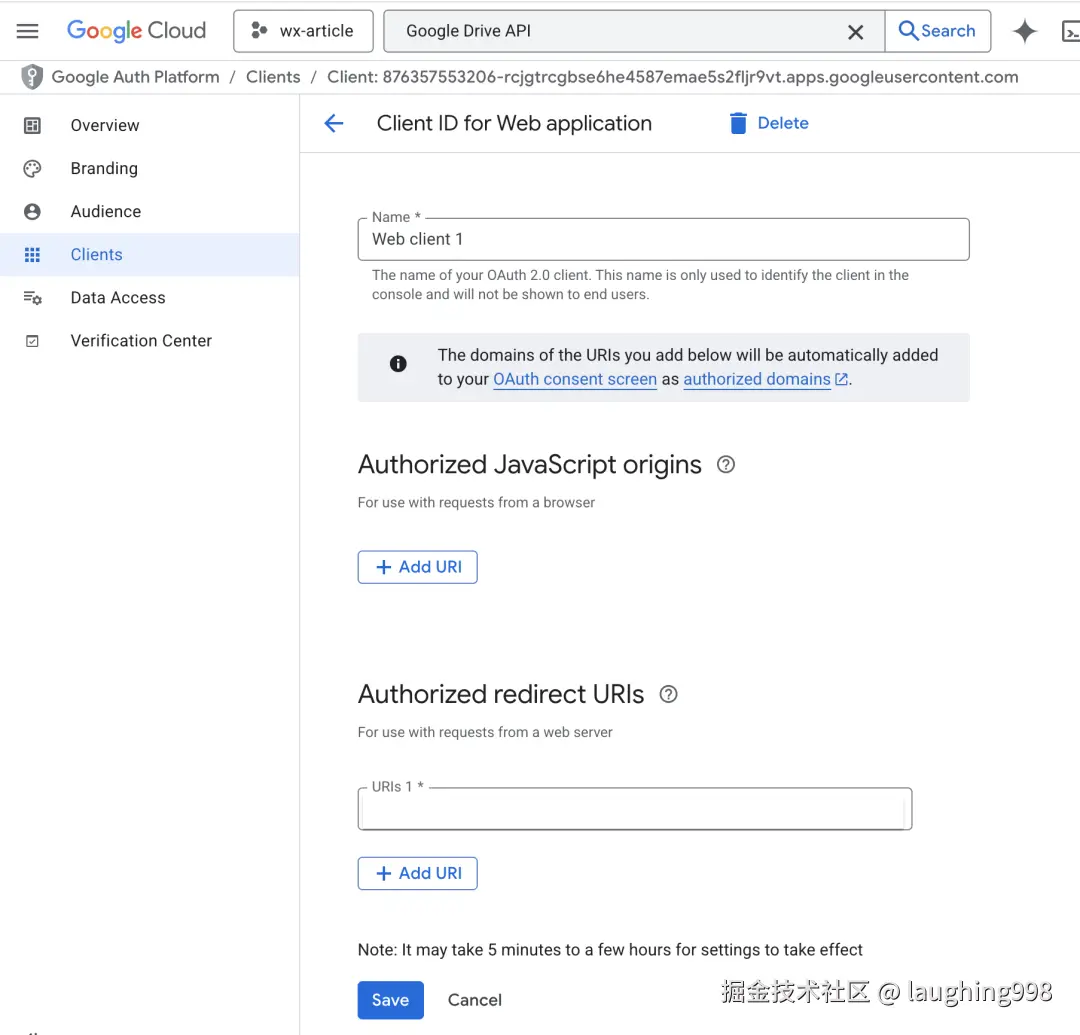1080x1035 pixels.
Task: Open help for Authorized redirect URIs
Action: (x=668, y=694)
